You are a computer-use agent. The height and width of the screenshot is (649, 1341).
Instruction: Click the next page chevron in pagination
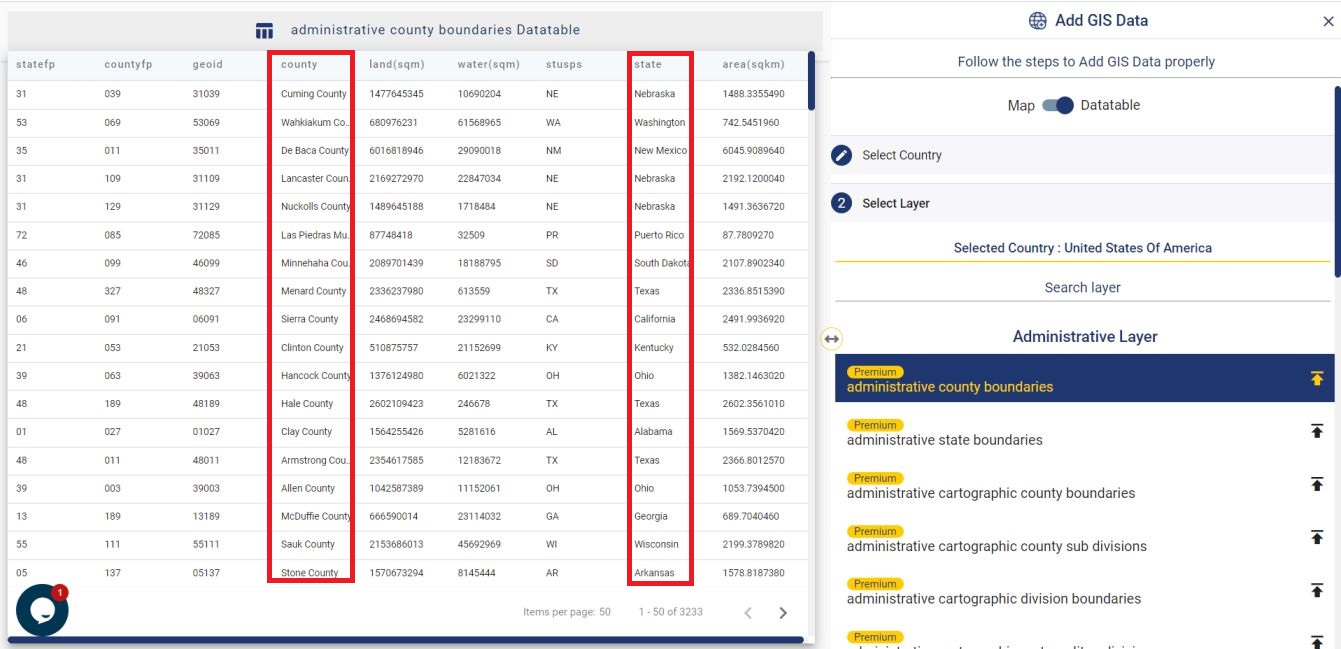783,612
